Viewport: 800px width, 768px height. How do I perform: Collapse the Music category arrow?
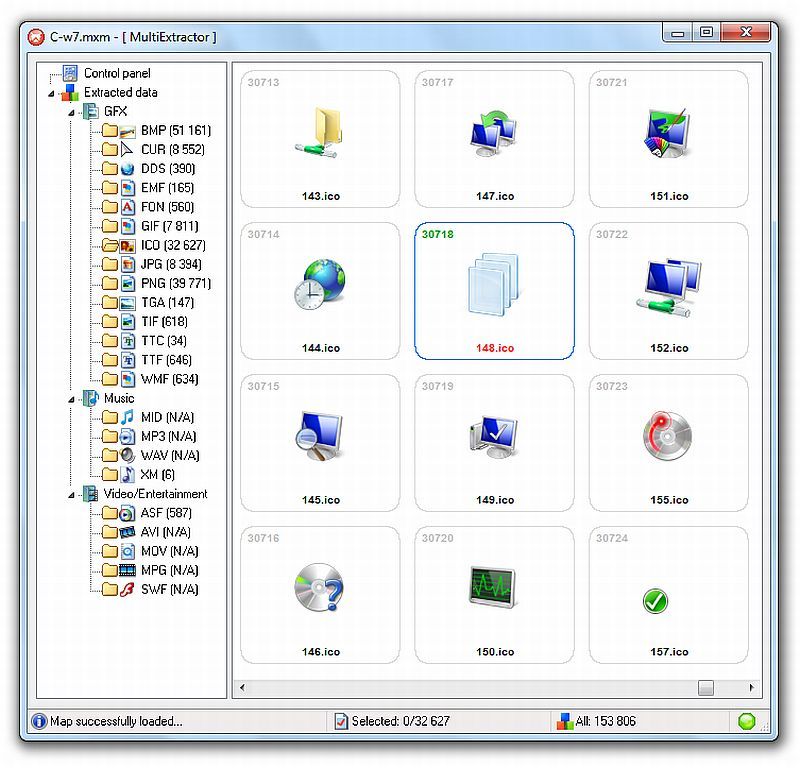click(x=71, y=400)
